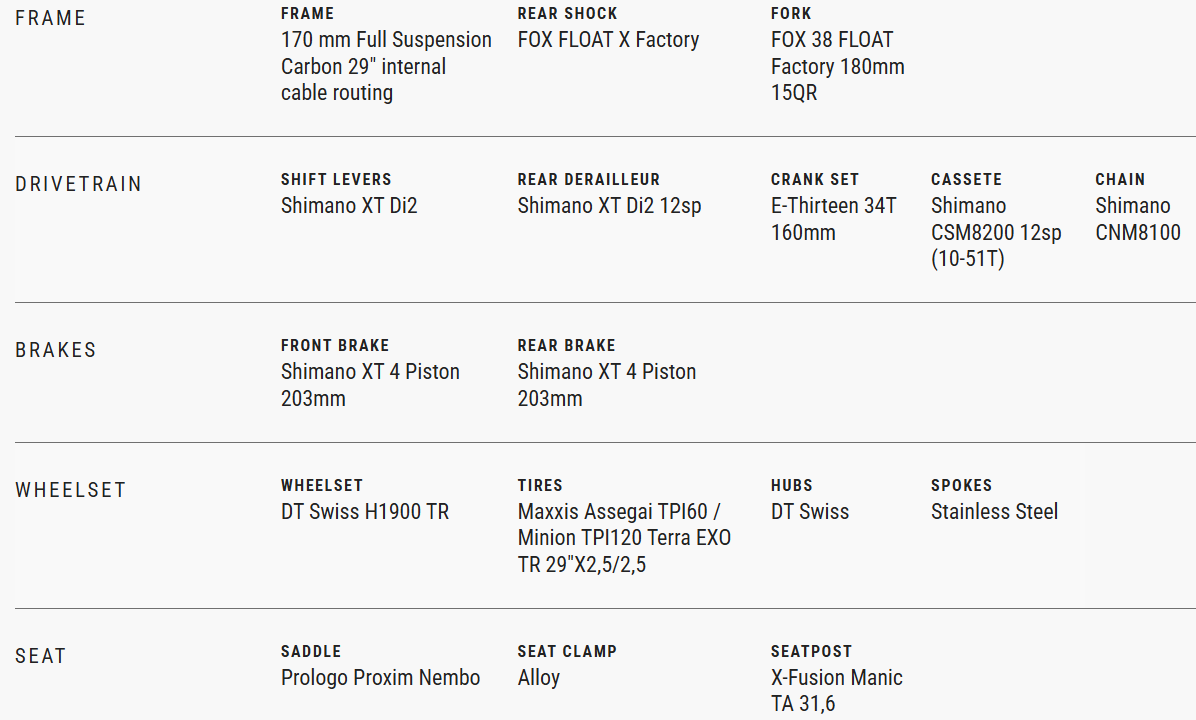This screenshot has height=720, width=1196.
Task: Click the FRONT BRAKE spec label
Action: tap(335, 346)
